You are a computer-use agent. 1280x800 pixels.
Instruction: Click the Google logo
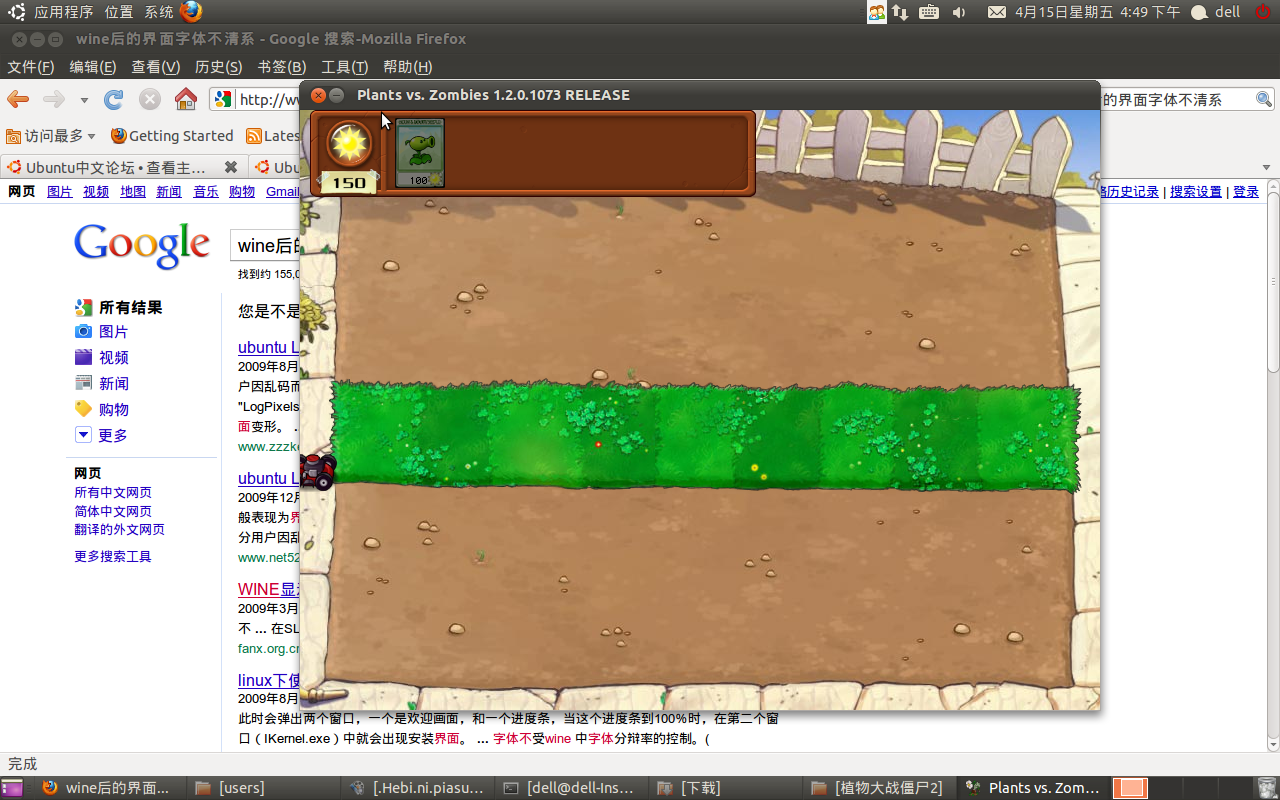coord(142,246)
